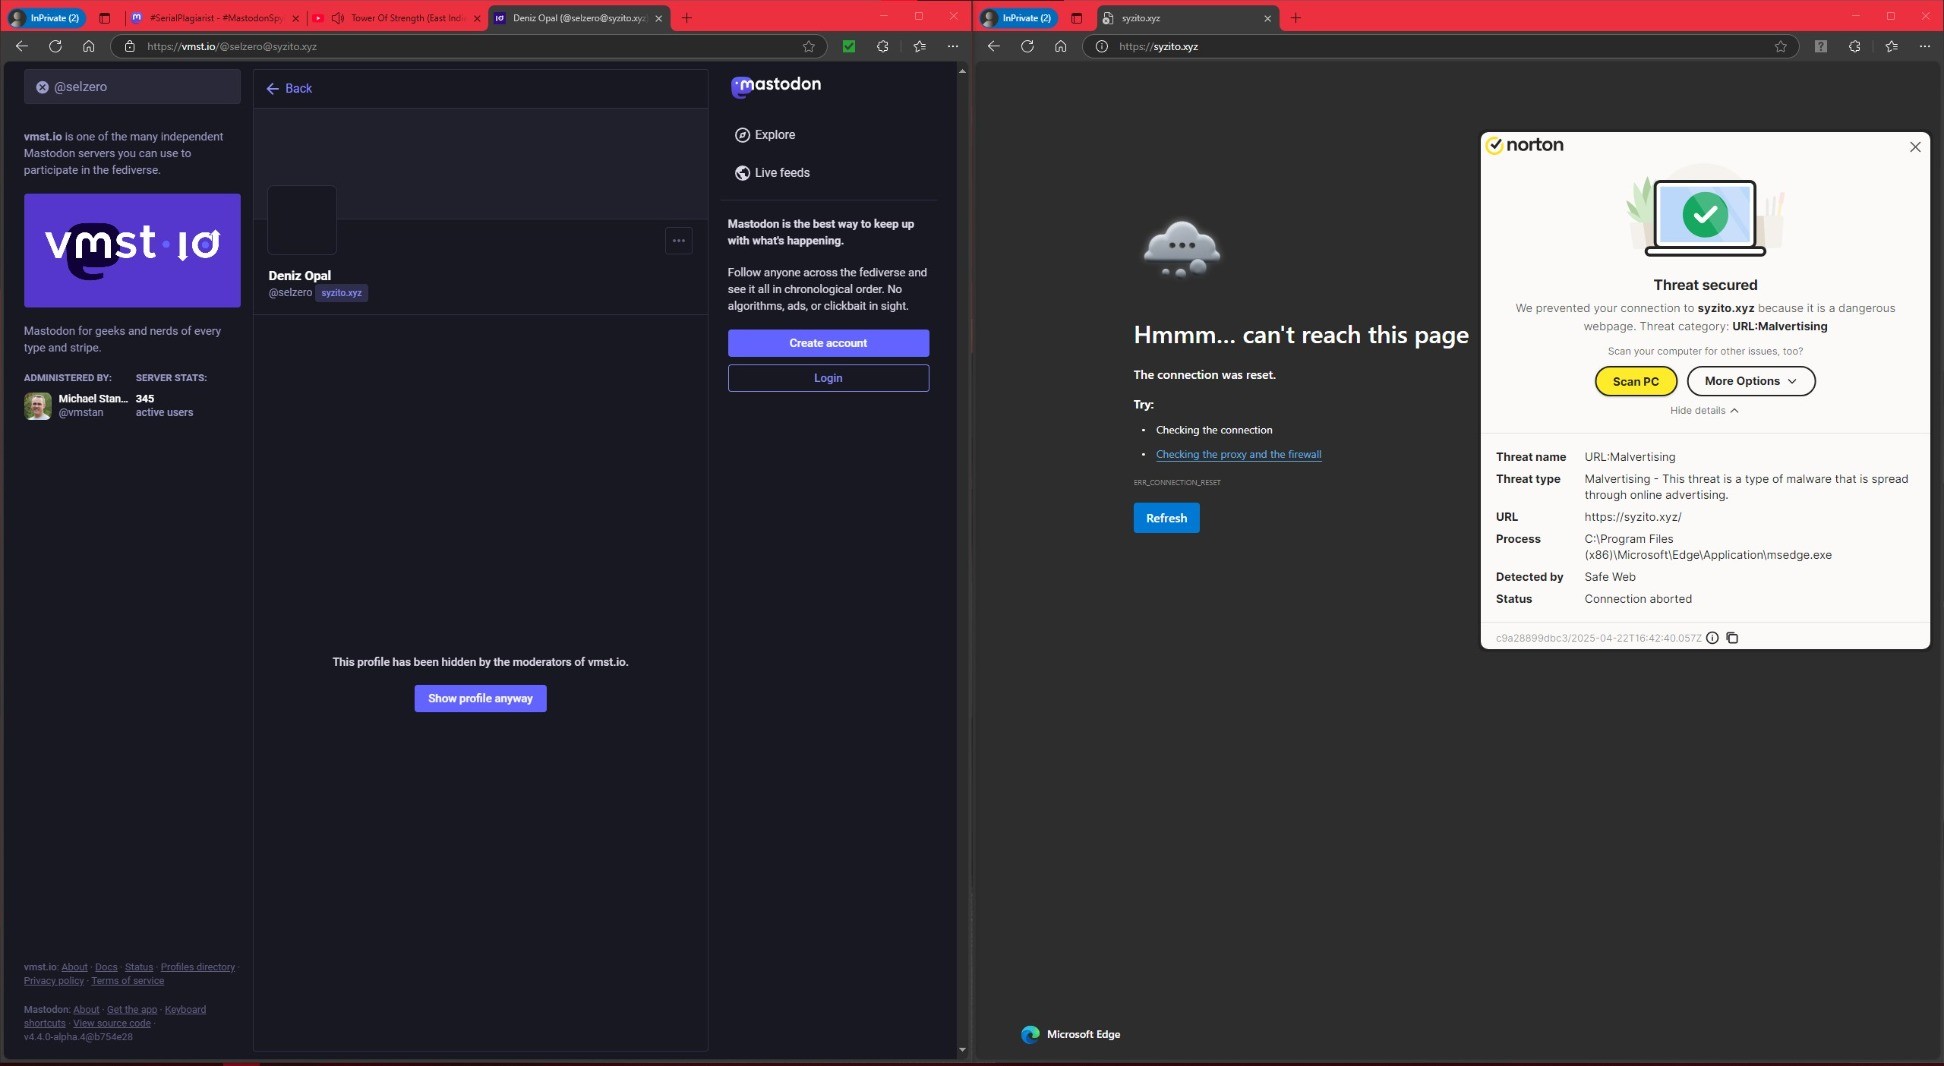Click the right window address bar
This screenshot has height=1066, width=1944.
tap(1440, 46)
